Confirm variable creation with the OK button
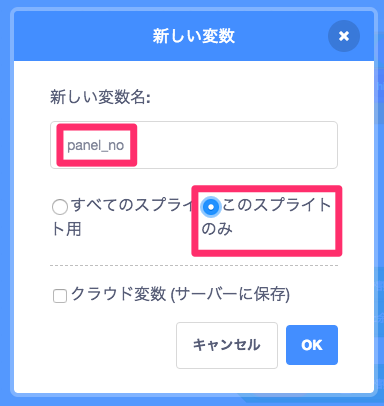Viewport: 384px width, 406px height. pos(312,345)
